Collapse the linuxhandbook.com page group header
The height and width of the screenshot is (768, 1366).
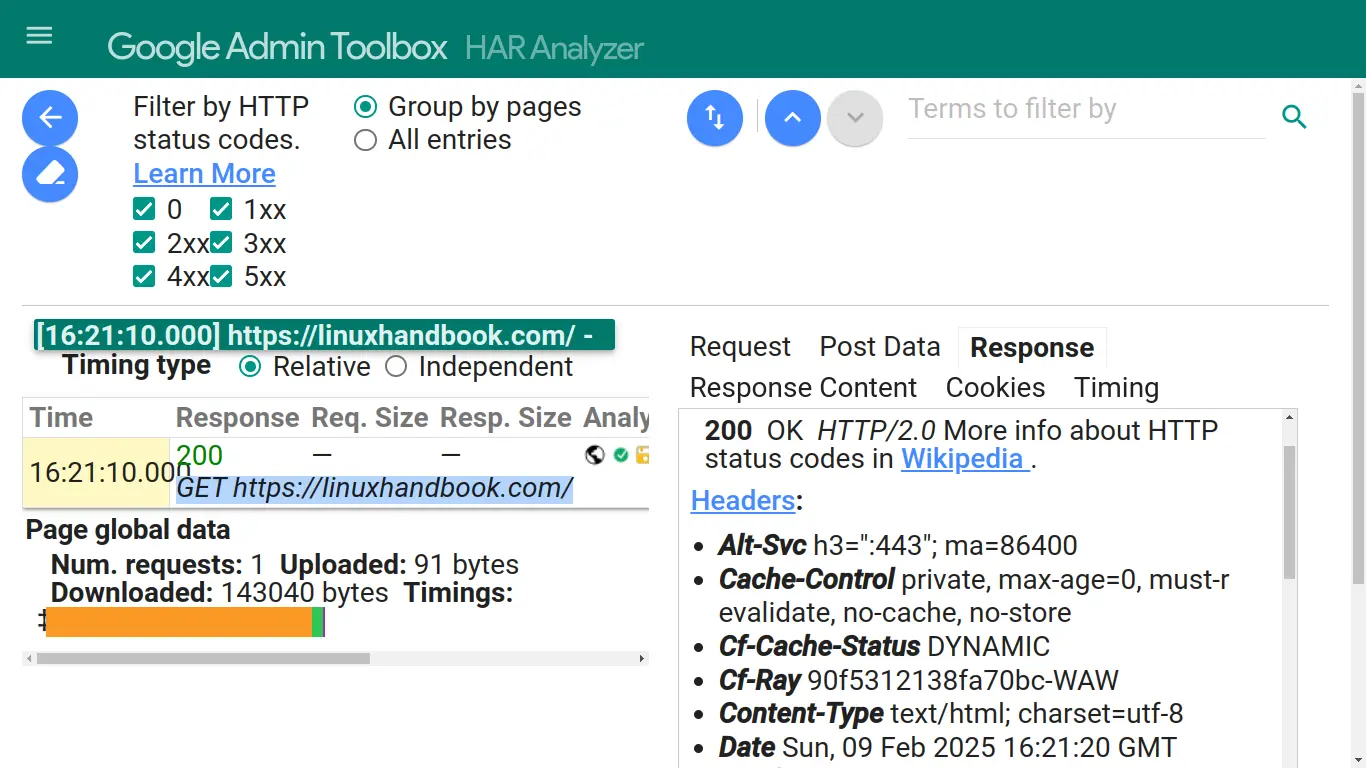pyautogui.click(x=324, y=335)
